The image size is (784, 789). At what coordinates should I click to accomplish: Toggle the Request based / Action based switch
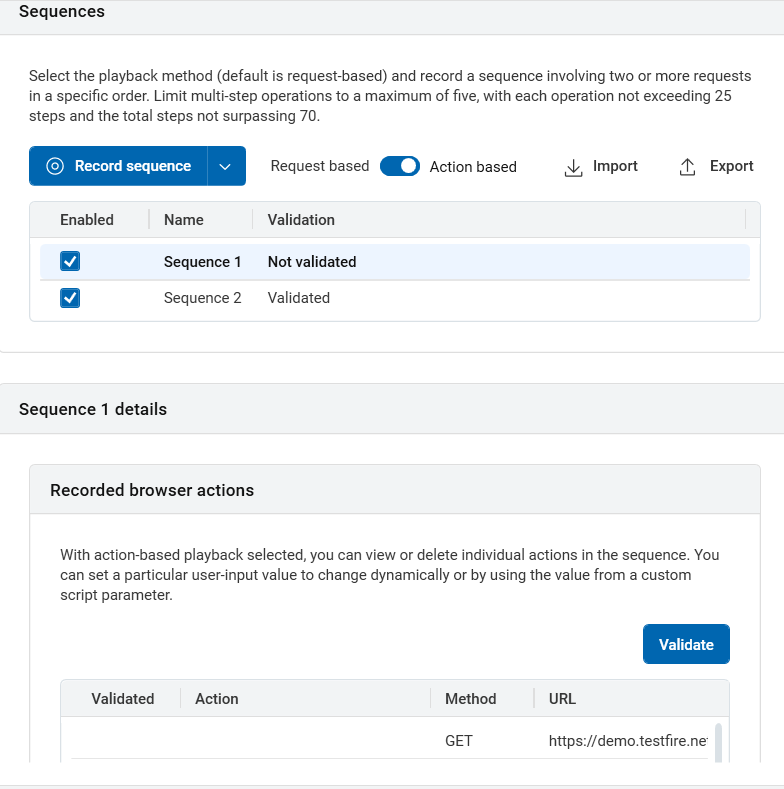400,166
